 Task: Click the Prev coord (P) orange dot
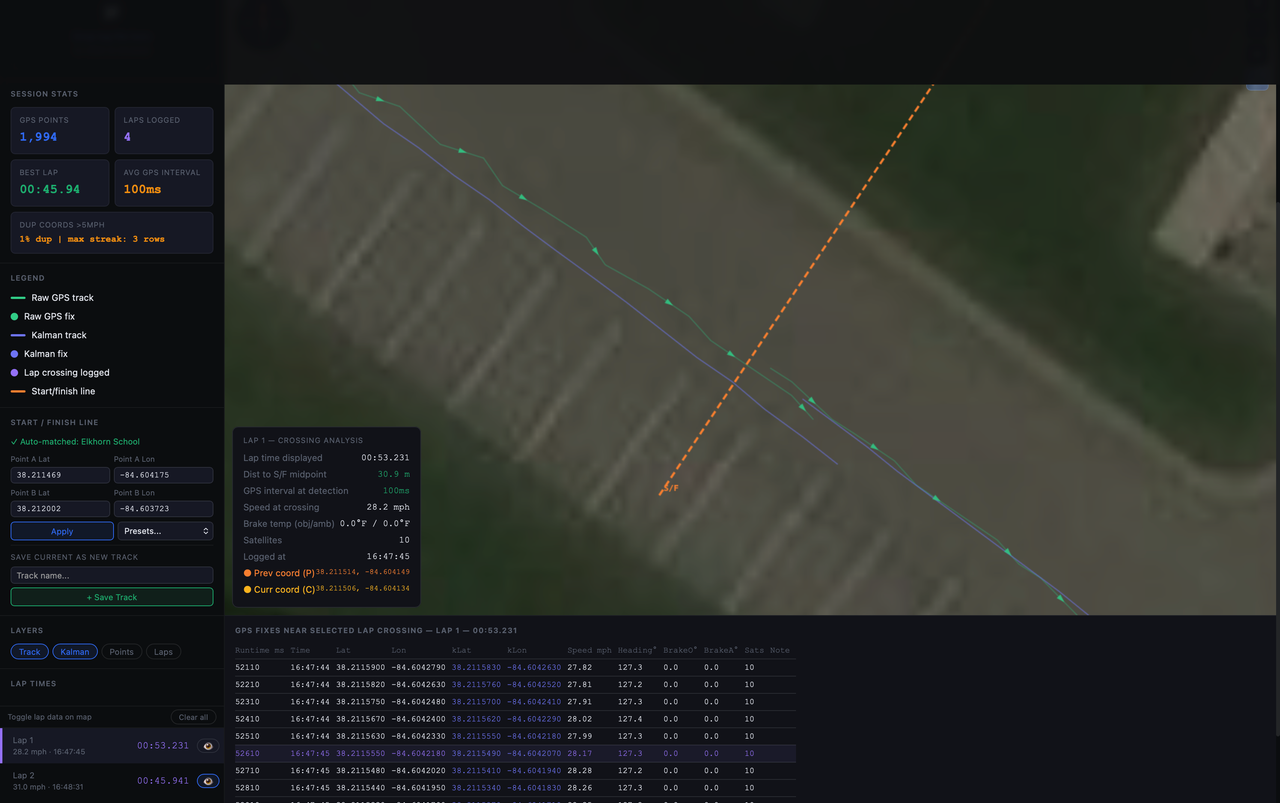pos(248,573)
